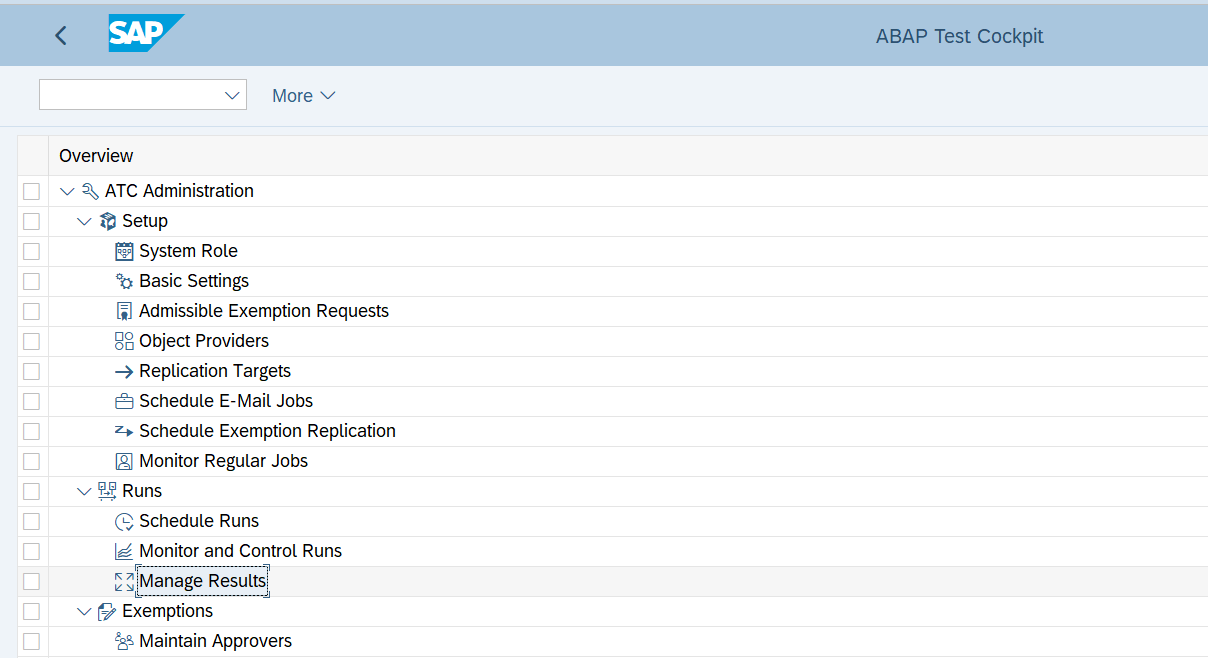Viewport: 1208px width, 658px height.
Task: Collapse the ATC Administration tree node
Action: (x=67, y=191)
